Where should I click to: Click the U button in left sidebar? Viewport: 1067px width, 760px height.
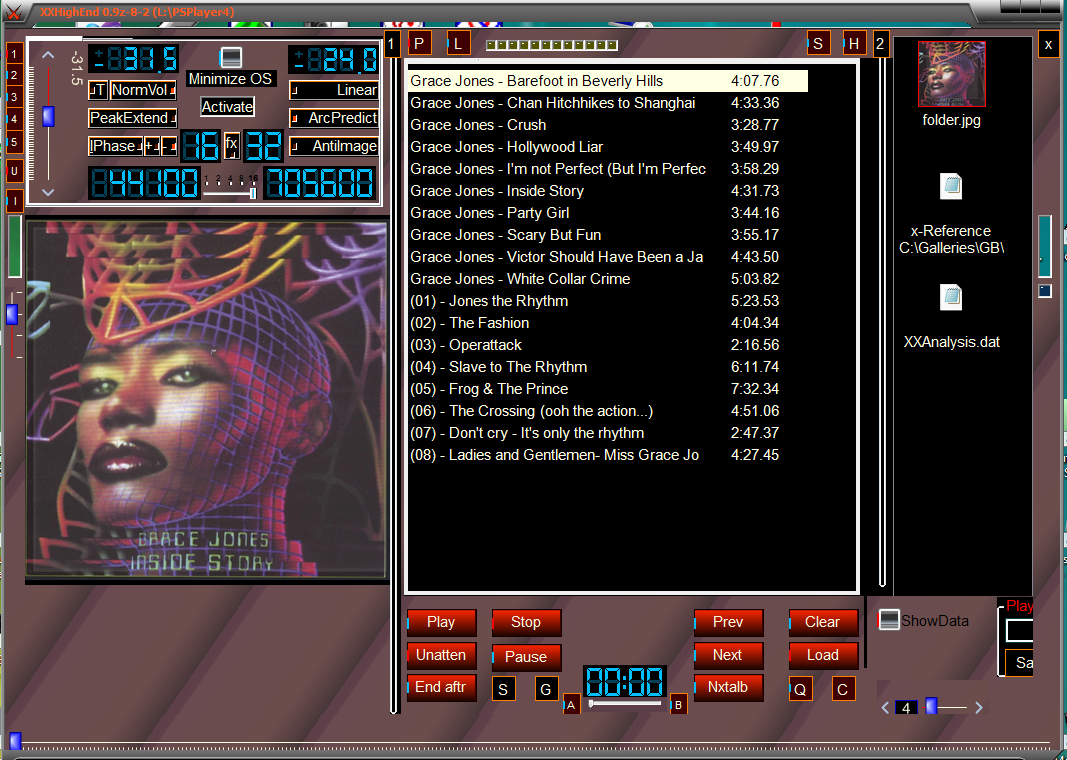(14, 170)
